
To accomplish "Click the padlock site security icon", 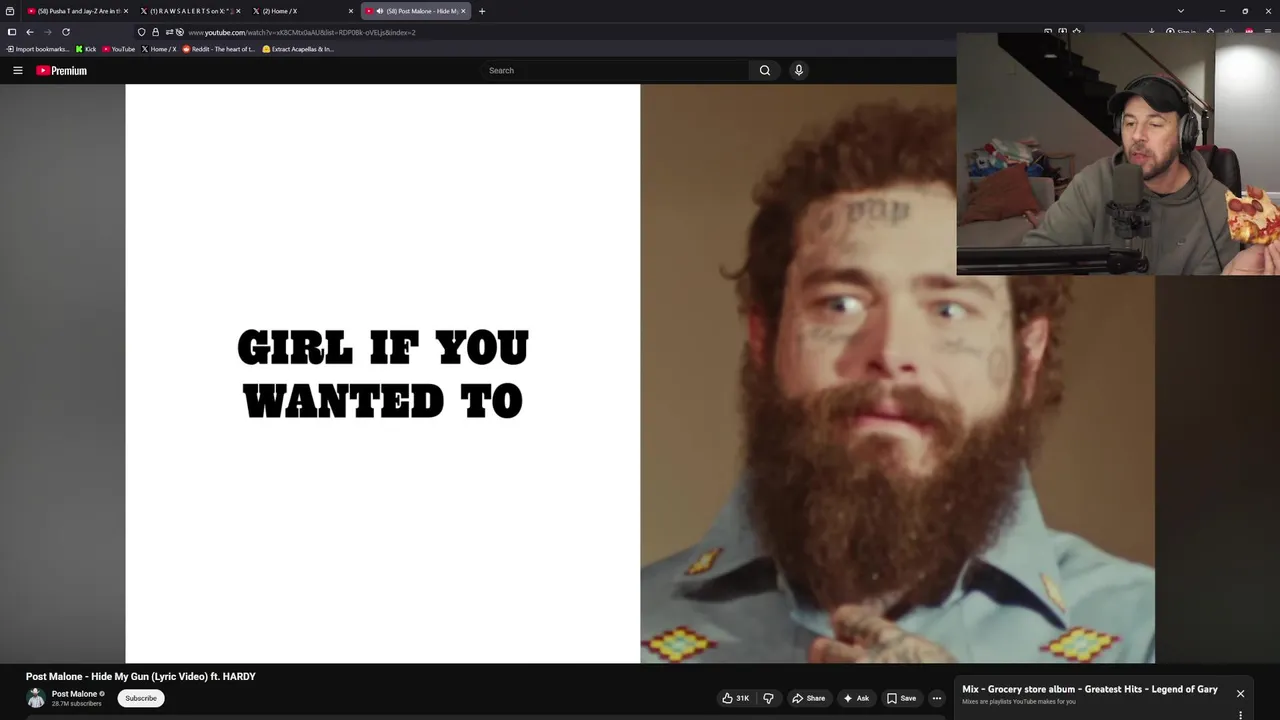I will 155,32.
